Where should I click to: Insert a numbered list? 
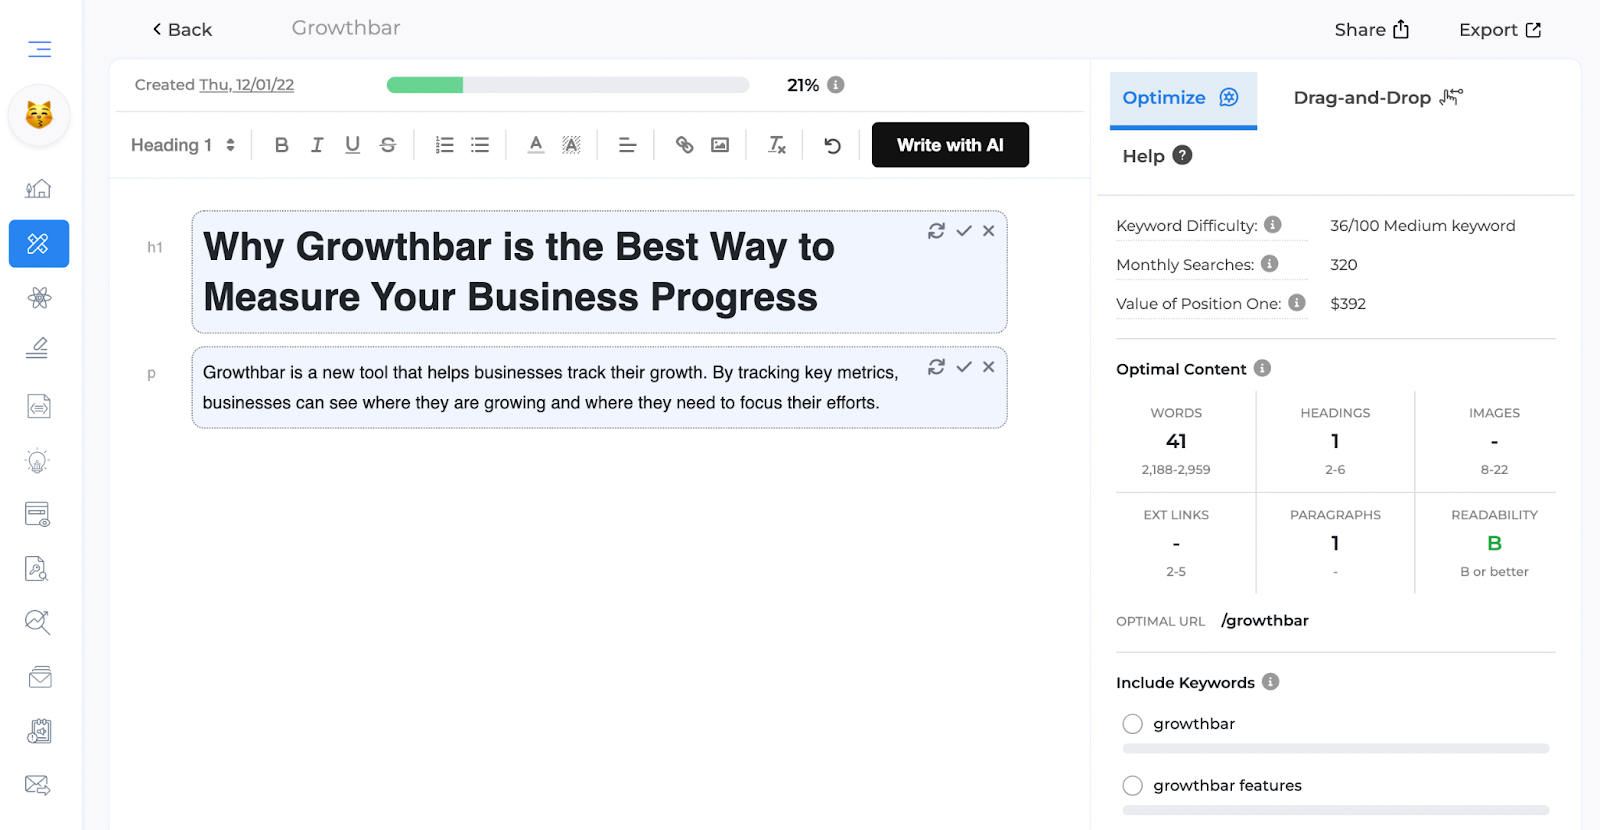[445, 145]
